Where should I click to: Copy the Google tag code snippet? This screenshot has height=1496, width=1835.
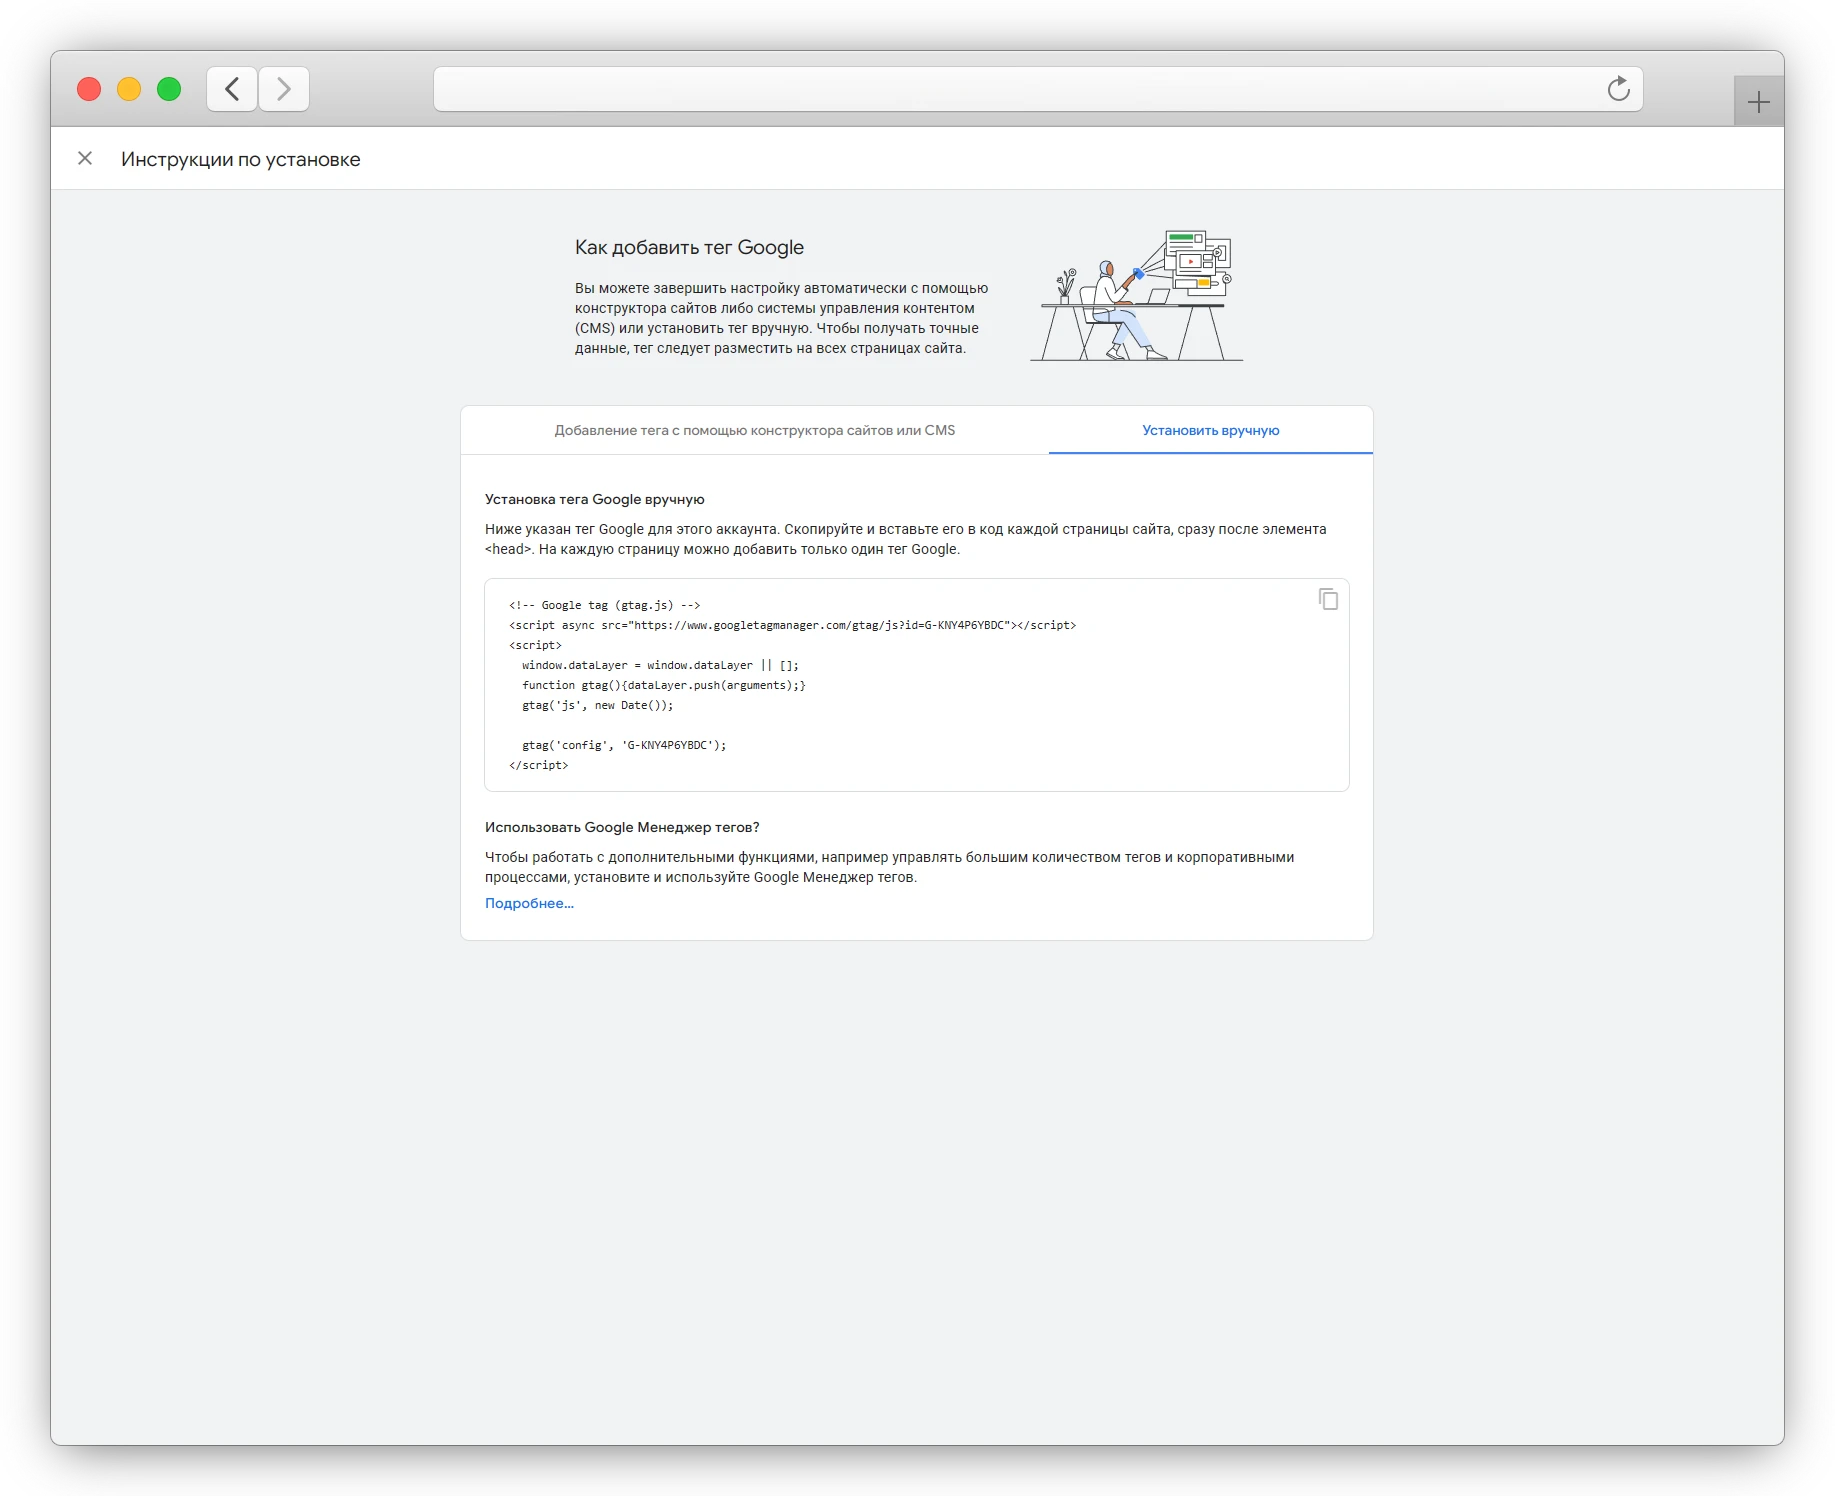tap(1328, 599)
